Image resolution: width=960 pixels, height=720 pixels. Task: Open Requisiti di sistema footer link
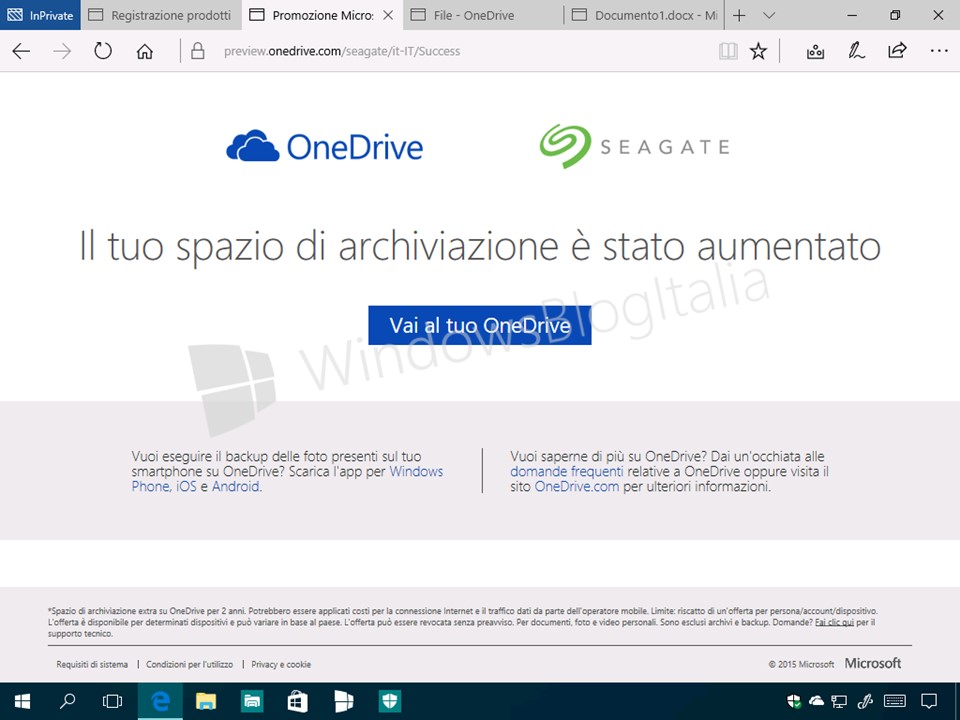(x=92, y=664)
